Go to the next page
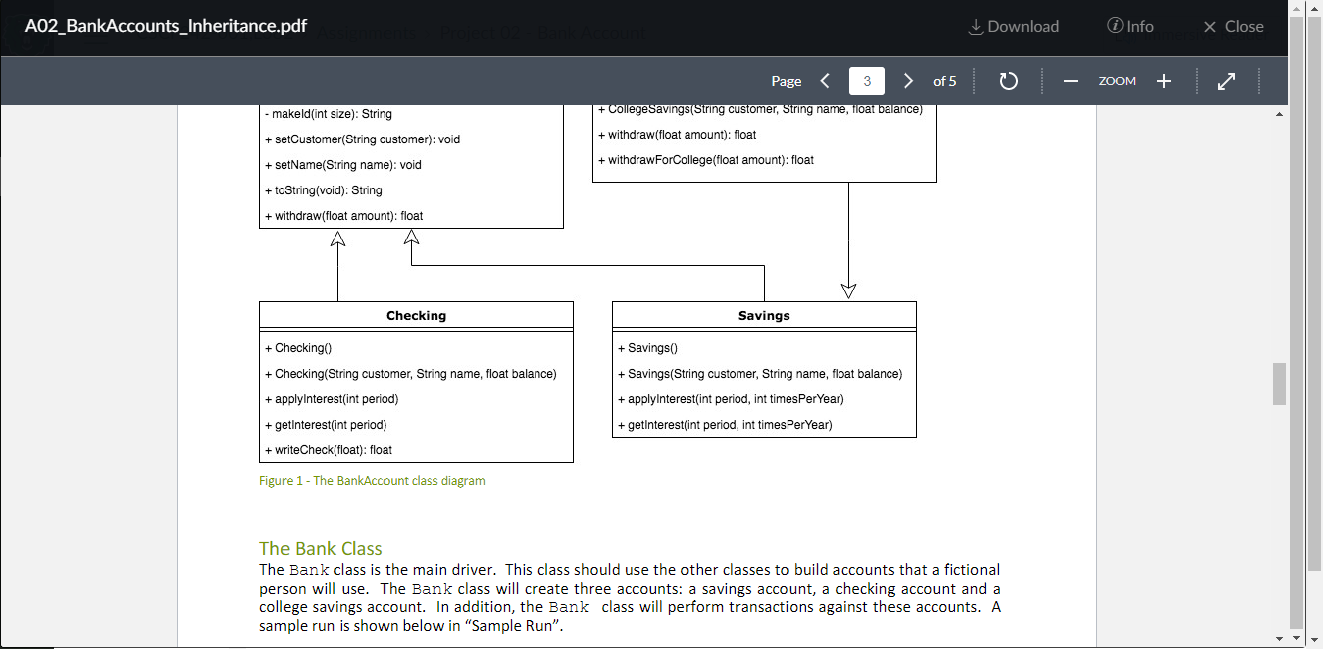The height and width of the screenshot is (649, 1323). 908,81
